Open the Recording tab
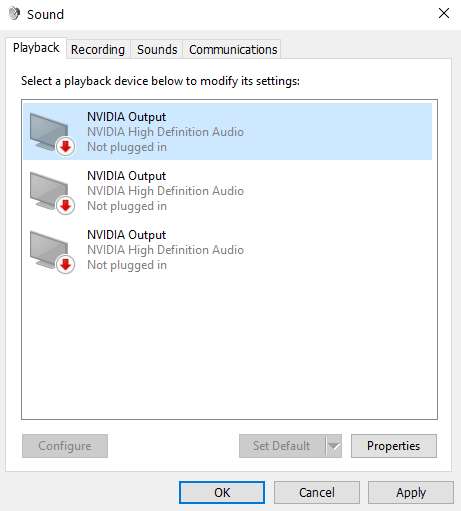Screen dimensions: 461x511 [x=98, y=50]
